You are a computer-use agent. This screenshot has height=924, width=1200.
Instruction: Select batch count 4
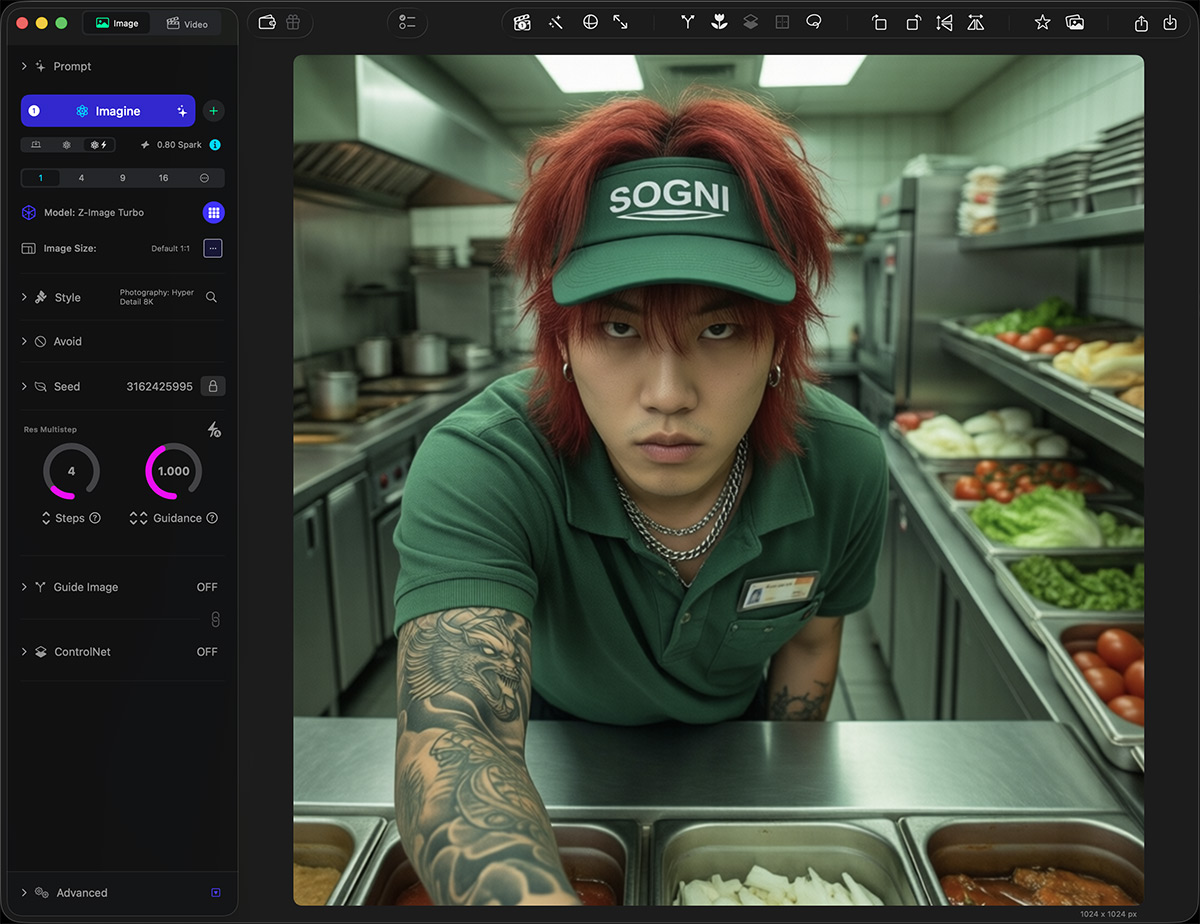coord(81,178)
